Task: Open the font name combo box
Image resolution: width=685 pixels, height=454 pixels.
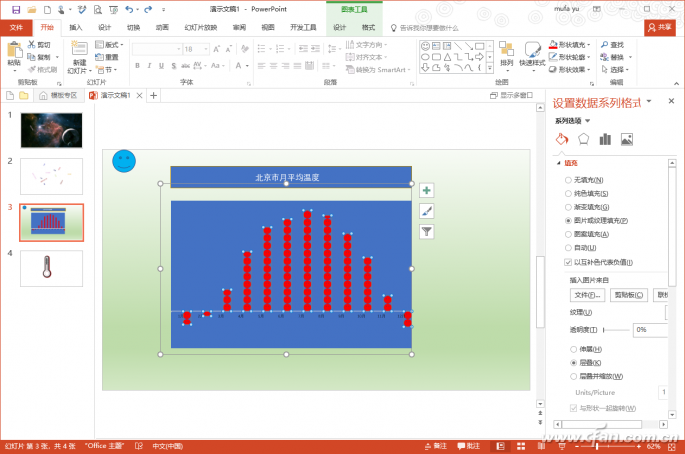Action: pyautogui.click(x=157, y=49)
